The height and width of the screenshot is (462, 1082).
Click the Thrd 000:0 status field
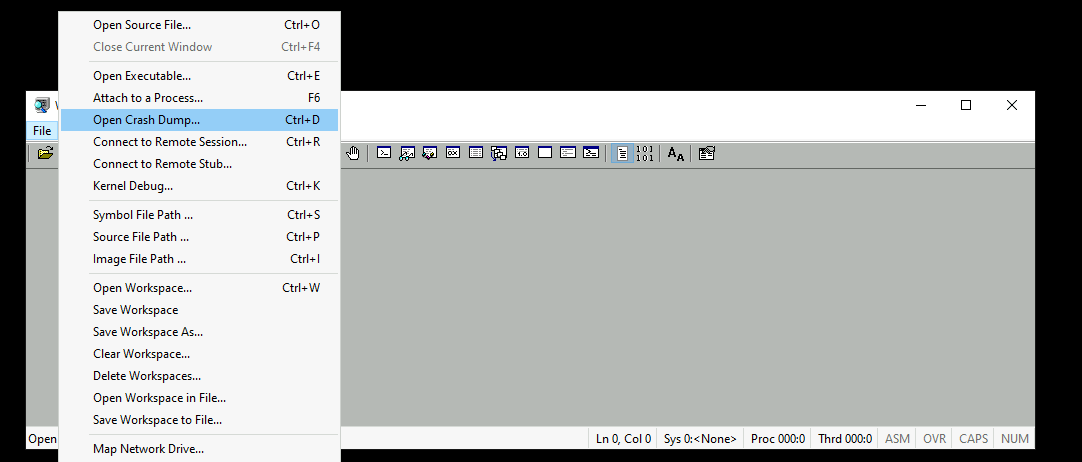tap(845, 439)
